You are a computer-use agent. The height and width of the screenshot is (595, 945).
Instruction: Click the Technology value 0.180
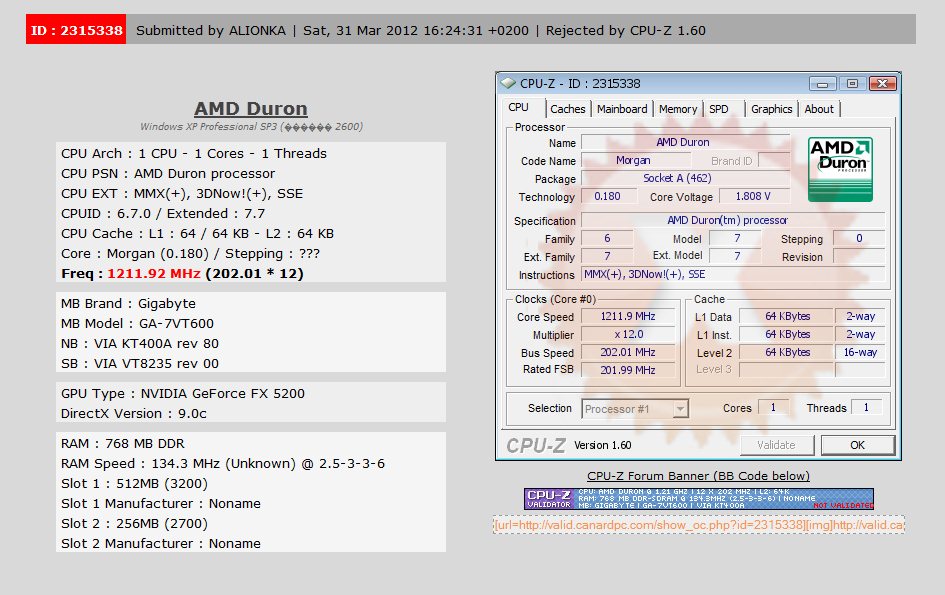coord(608,197)
